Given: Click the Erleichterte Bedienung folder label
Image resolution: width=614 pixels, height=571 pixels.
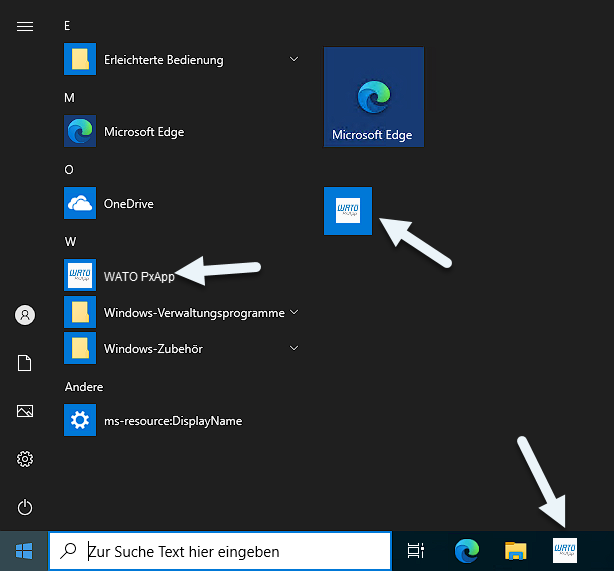Looking at the screenshot, I should pos(164,60).
